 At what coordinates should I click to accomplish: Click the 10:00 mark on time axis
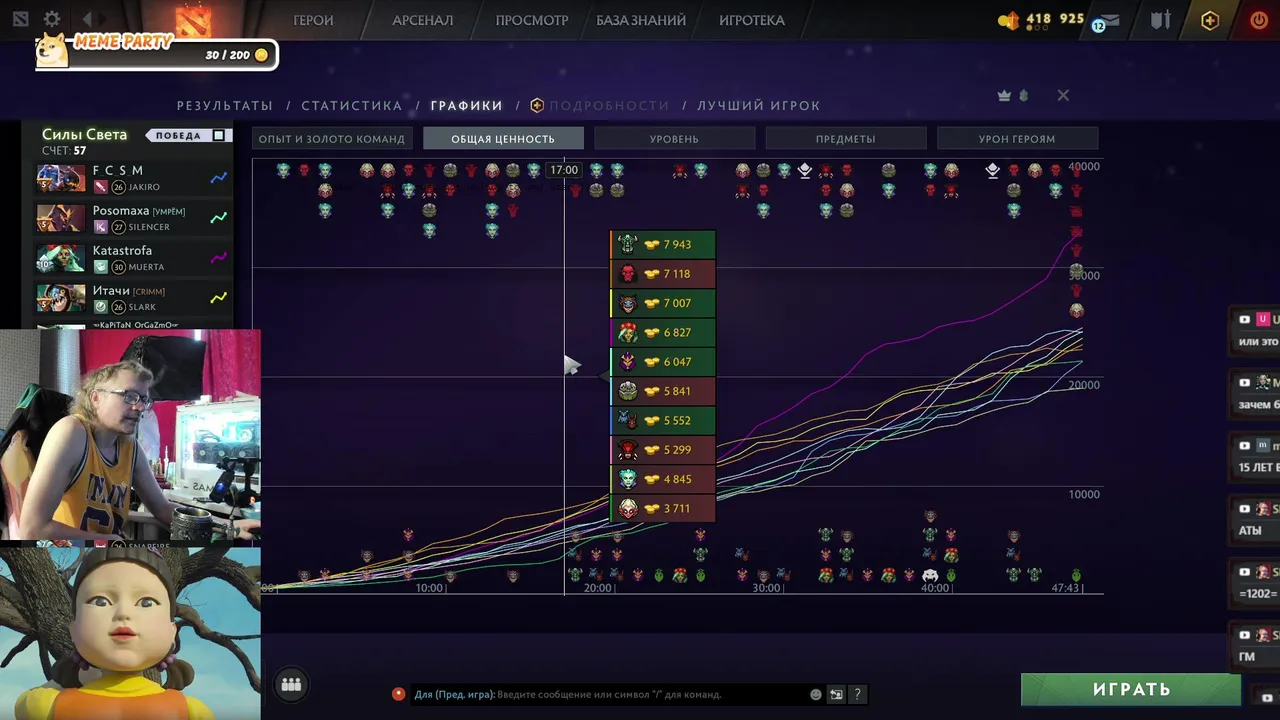(429, 588)
